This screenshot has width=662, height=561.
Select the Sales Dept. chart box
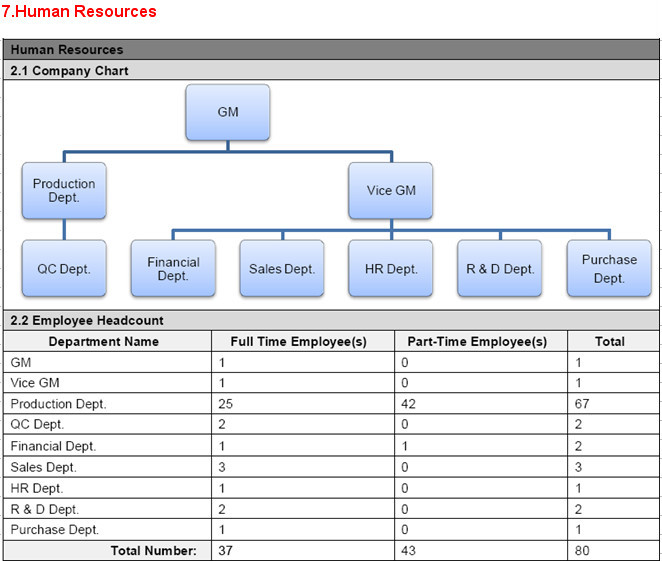tap(282, 268)
